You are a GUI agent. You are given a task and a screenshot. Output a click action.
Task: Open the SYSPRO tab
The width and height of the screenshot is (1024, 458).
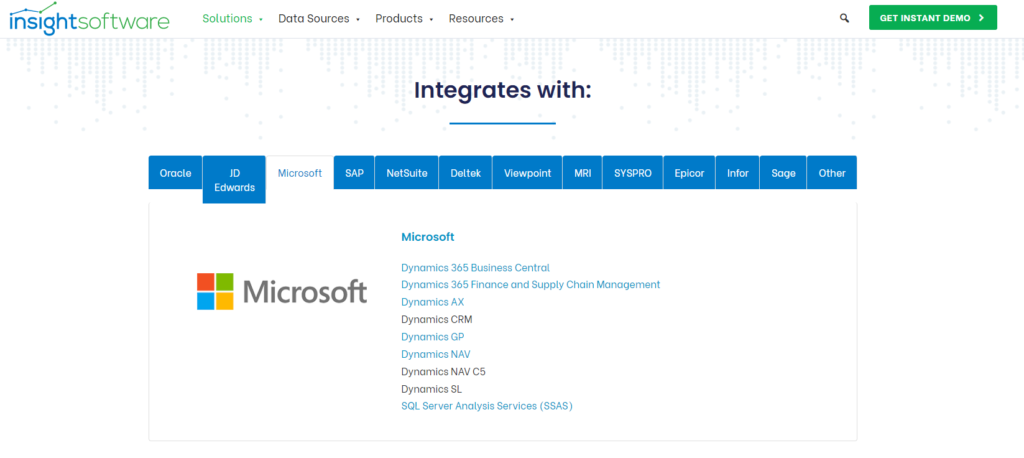633,173
